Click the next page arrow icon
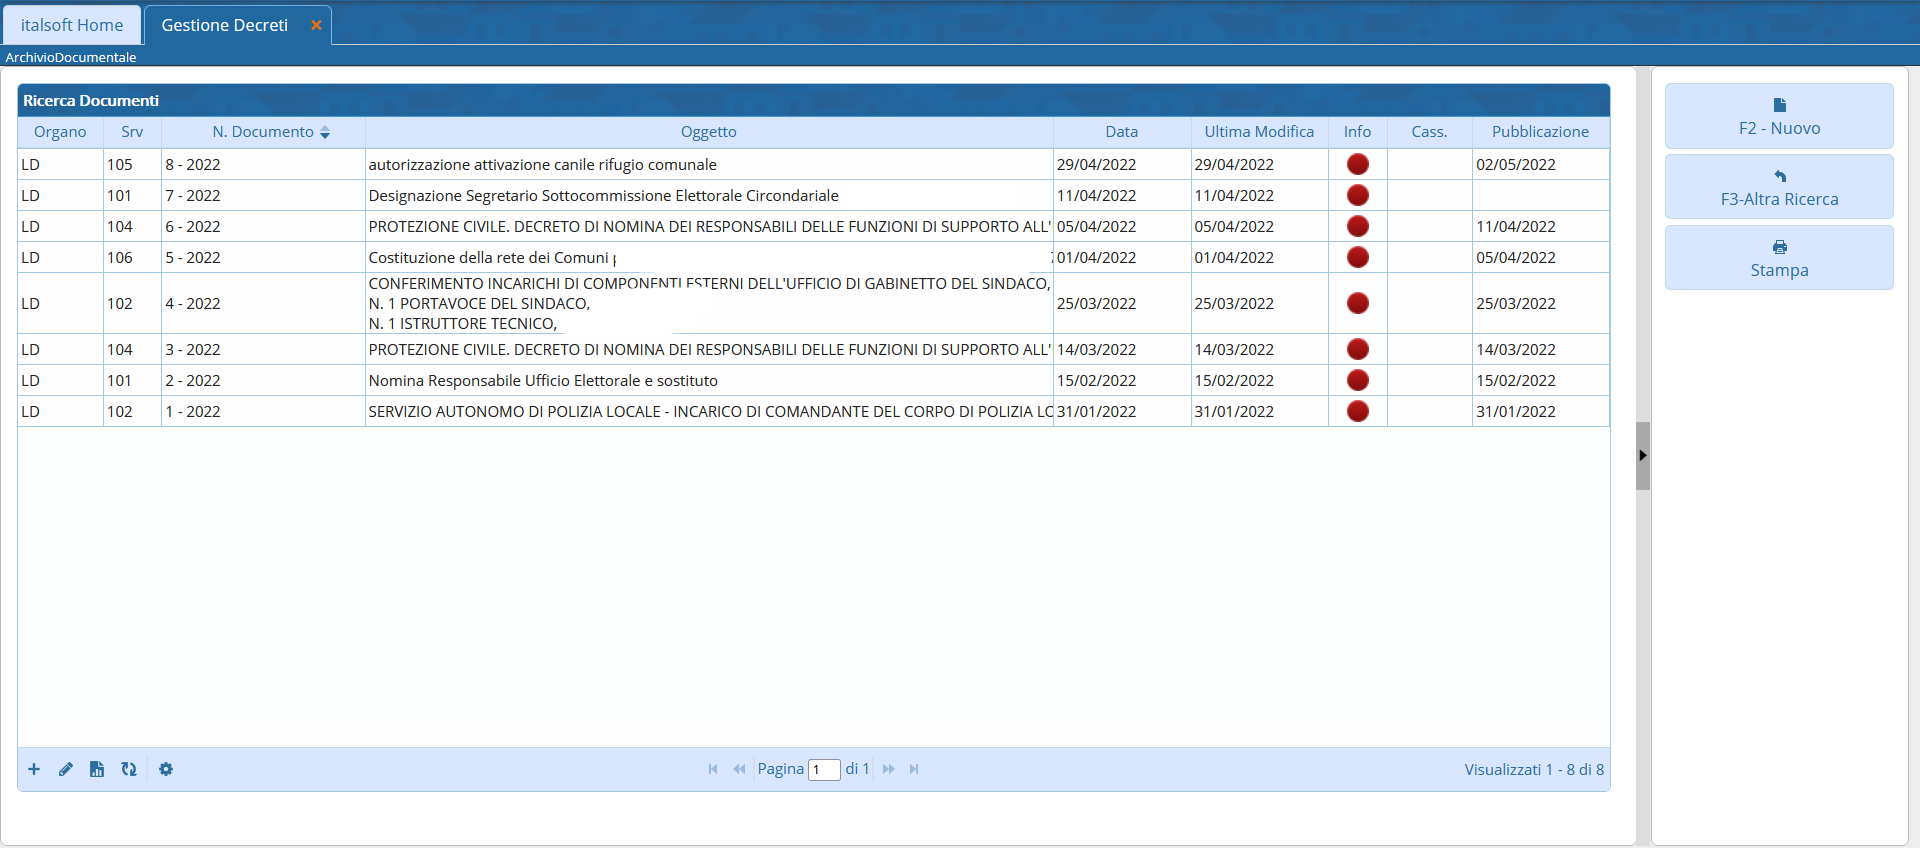Viewport: 1920px width, 850px height. [888, 769]
